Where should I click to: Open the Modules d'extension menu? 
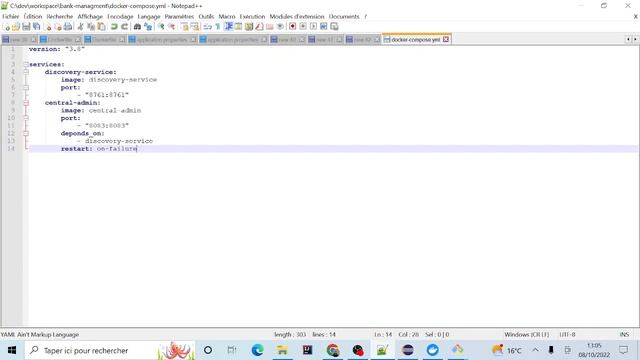coord(297,16)
